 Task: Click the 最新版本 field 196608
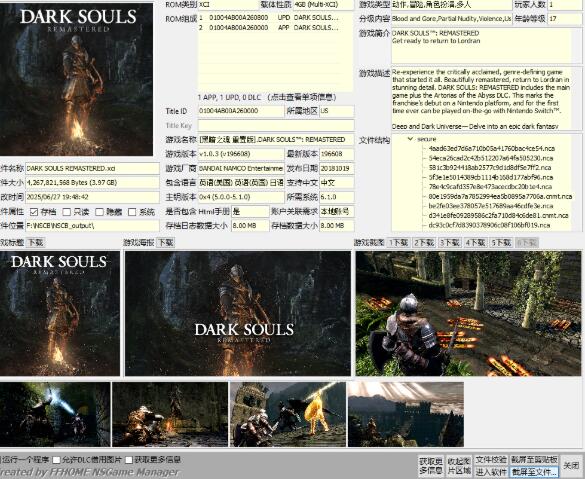click(337, 154)
